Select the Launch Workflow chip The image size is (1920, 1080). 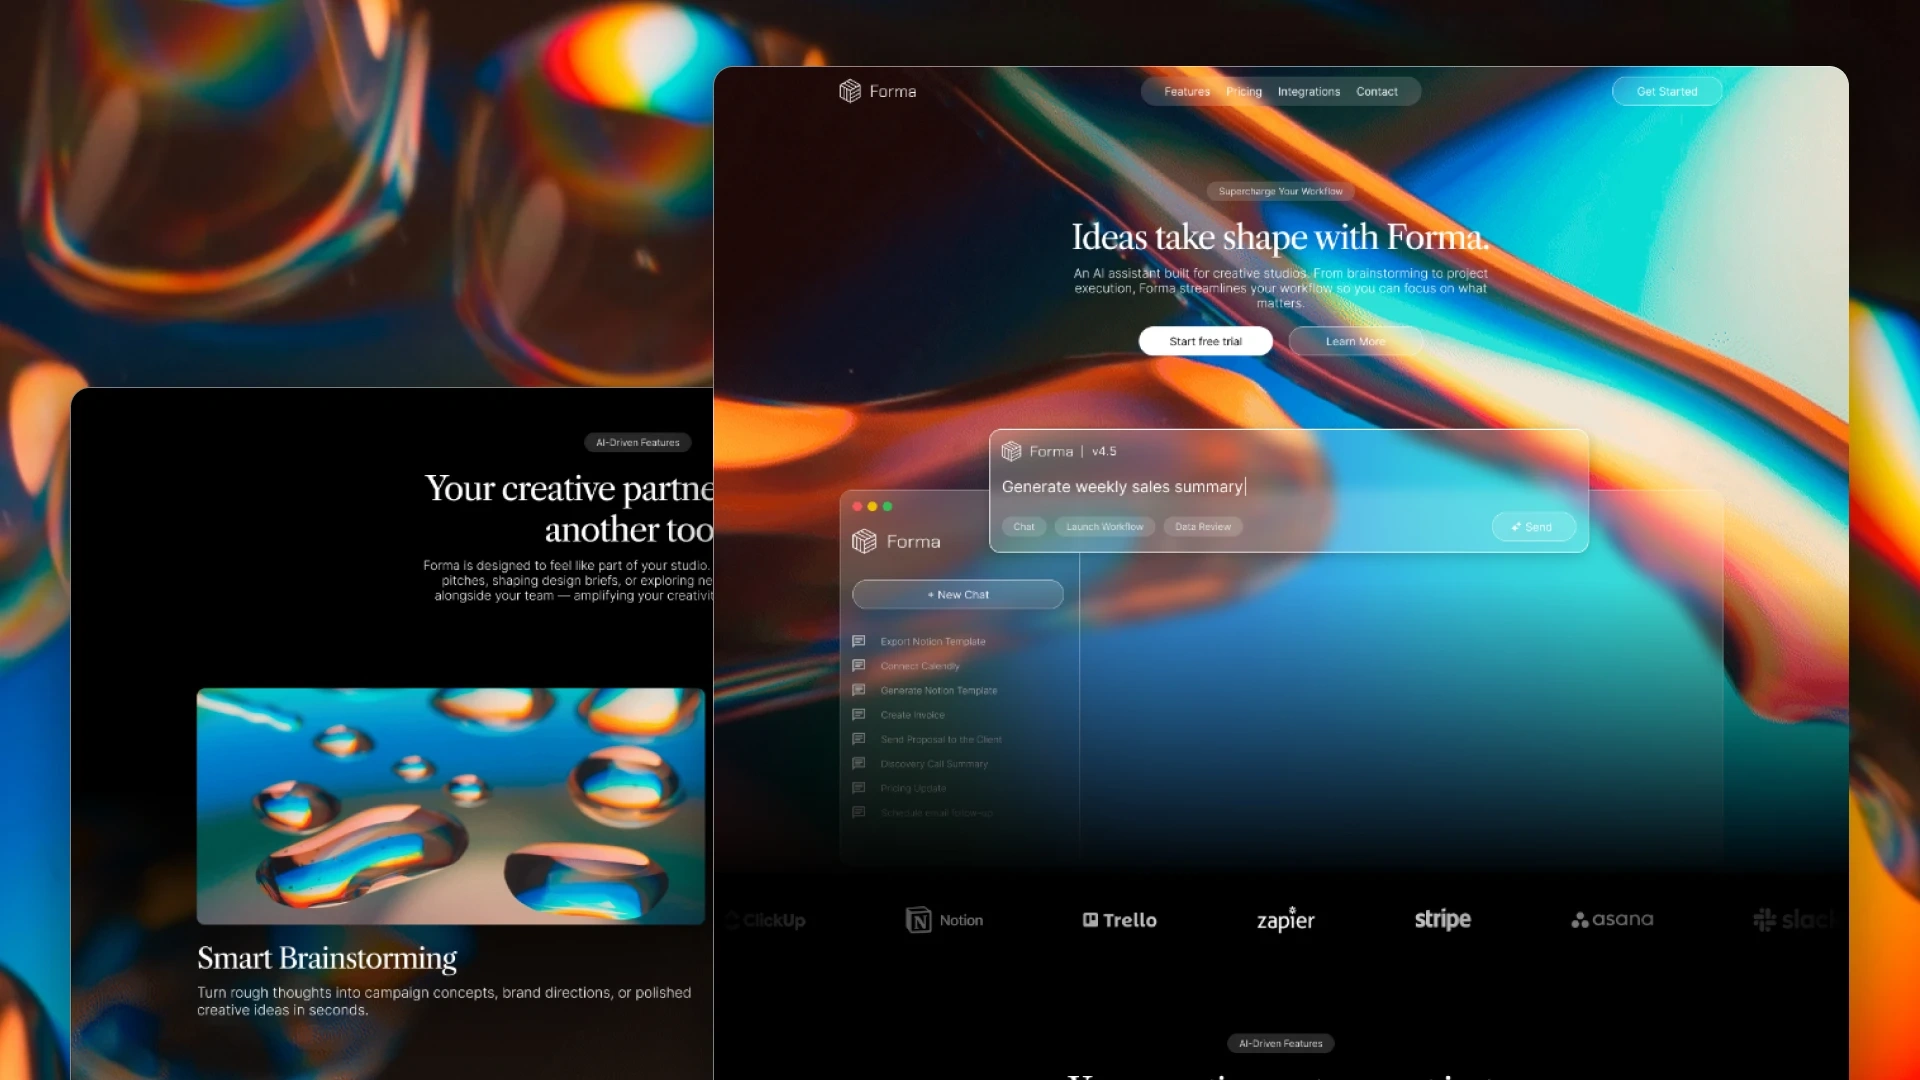pyautogui.click(x=1104, y=527)
